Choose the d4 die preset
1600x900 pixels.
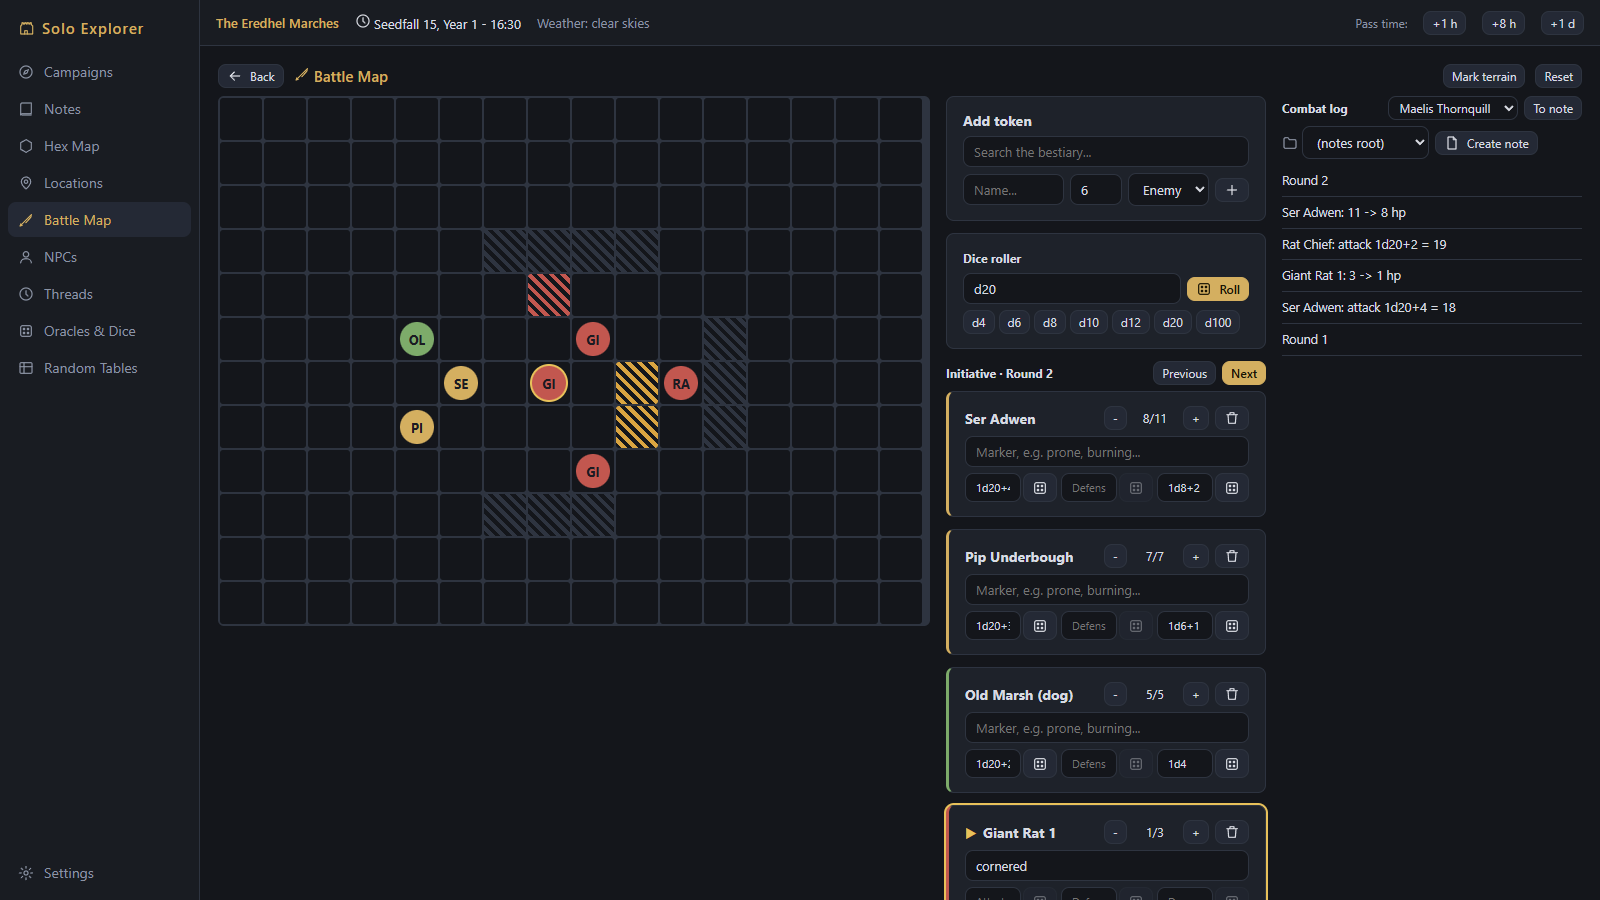coord(978,323)
